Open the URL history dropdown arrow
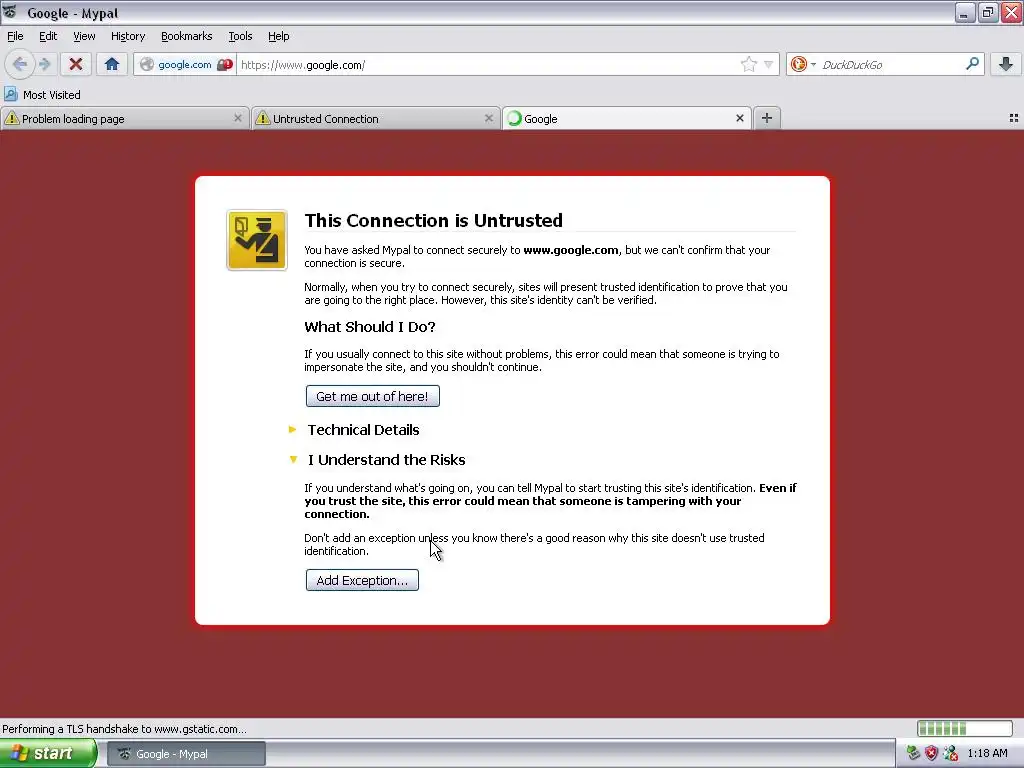Viewport: 1024px width, 768px height. 769,65
